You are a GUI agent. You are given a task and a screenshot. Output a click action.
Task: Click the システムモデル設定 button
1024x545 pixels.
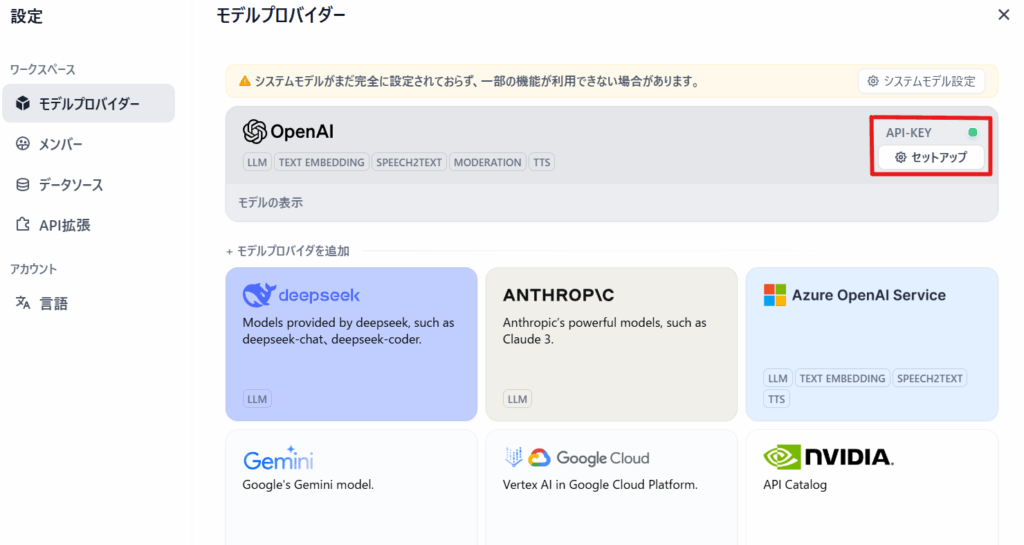pos(921,81)
